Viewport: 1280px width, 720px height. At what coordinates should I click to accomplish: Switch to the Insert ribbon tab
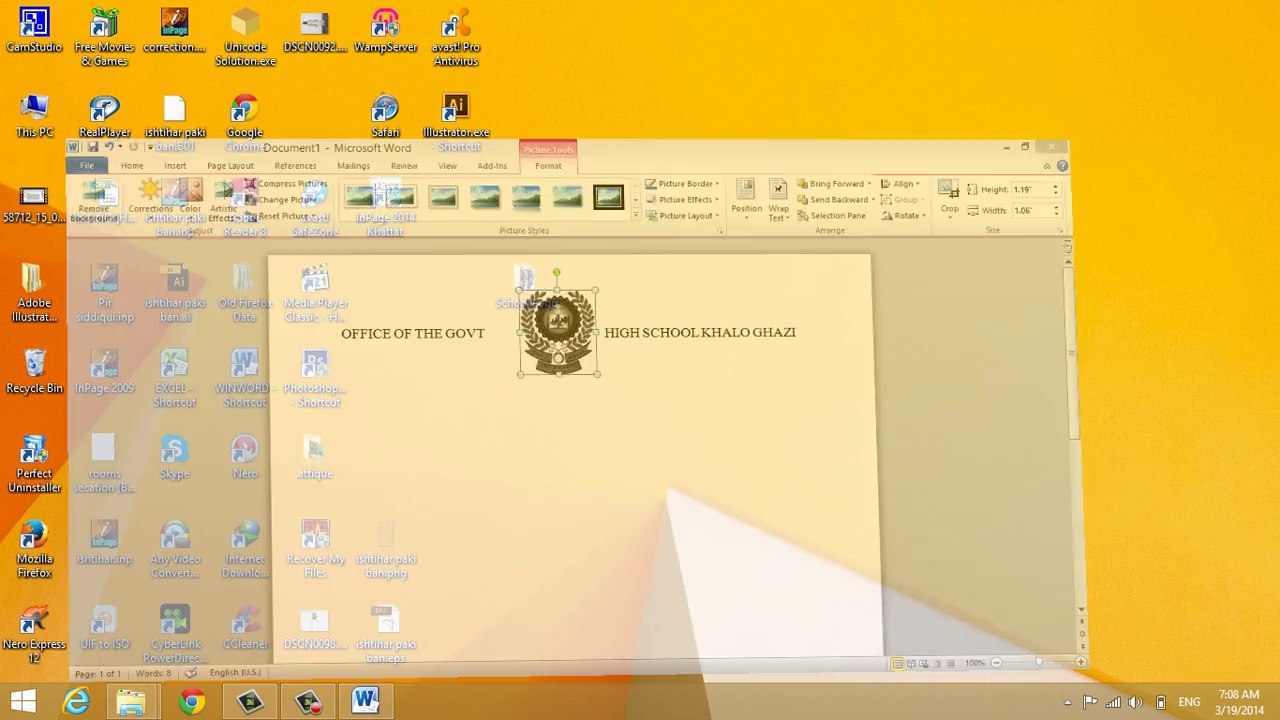[x=175, y=166]
